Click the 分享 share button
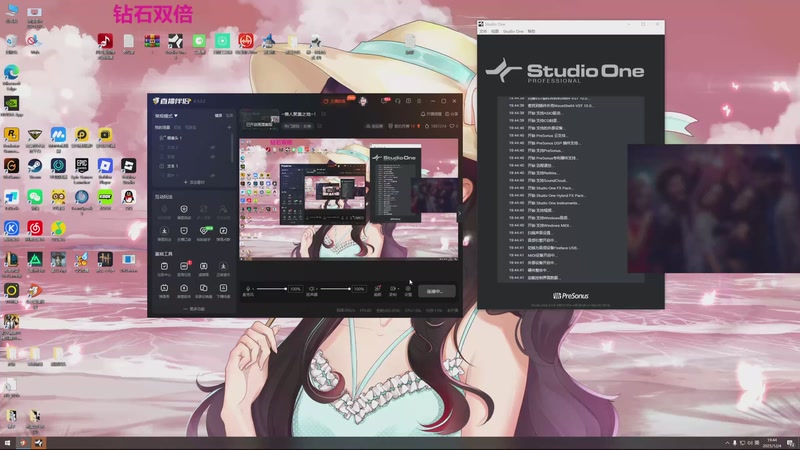 tap(452, 114)
